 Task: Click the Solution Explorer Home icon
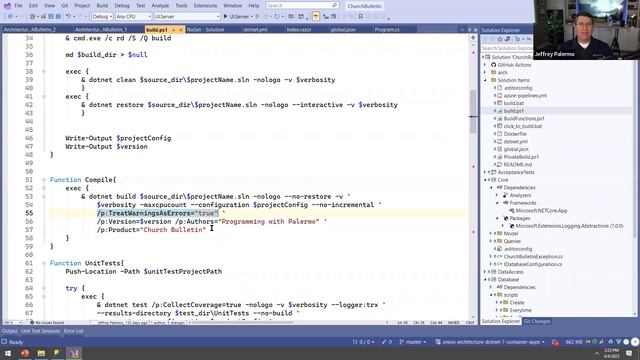click(500, 39)
